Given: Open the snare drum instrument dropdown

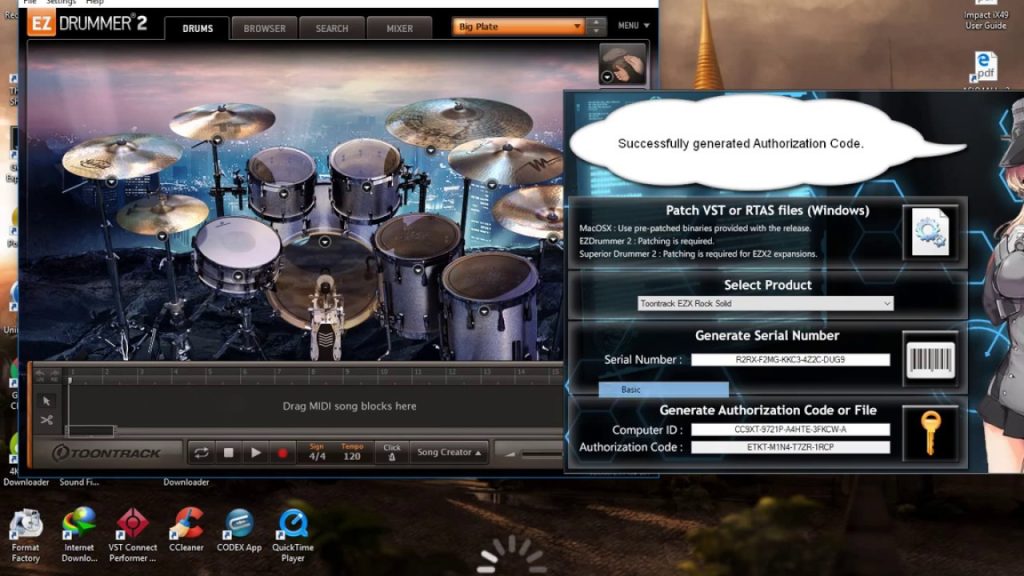Looking at the screenshot, I should tap(238, 276).
